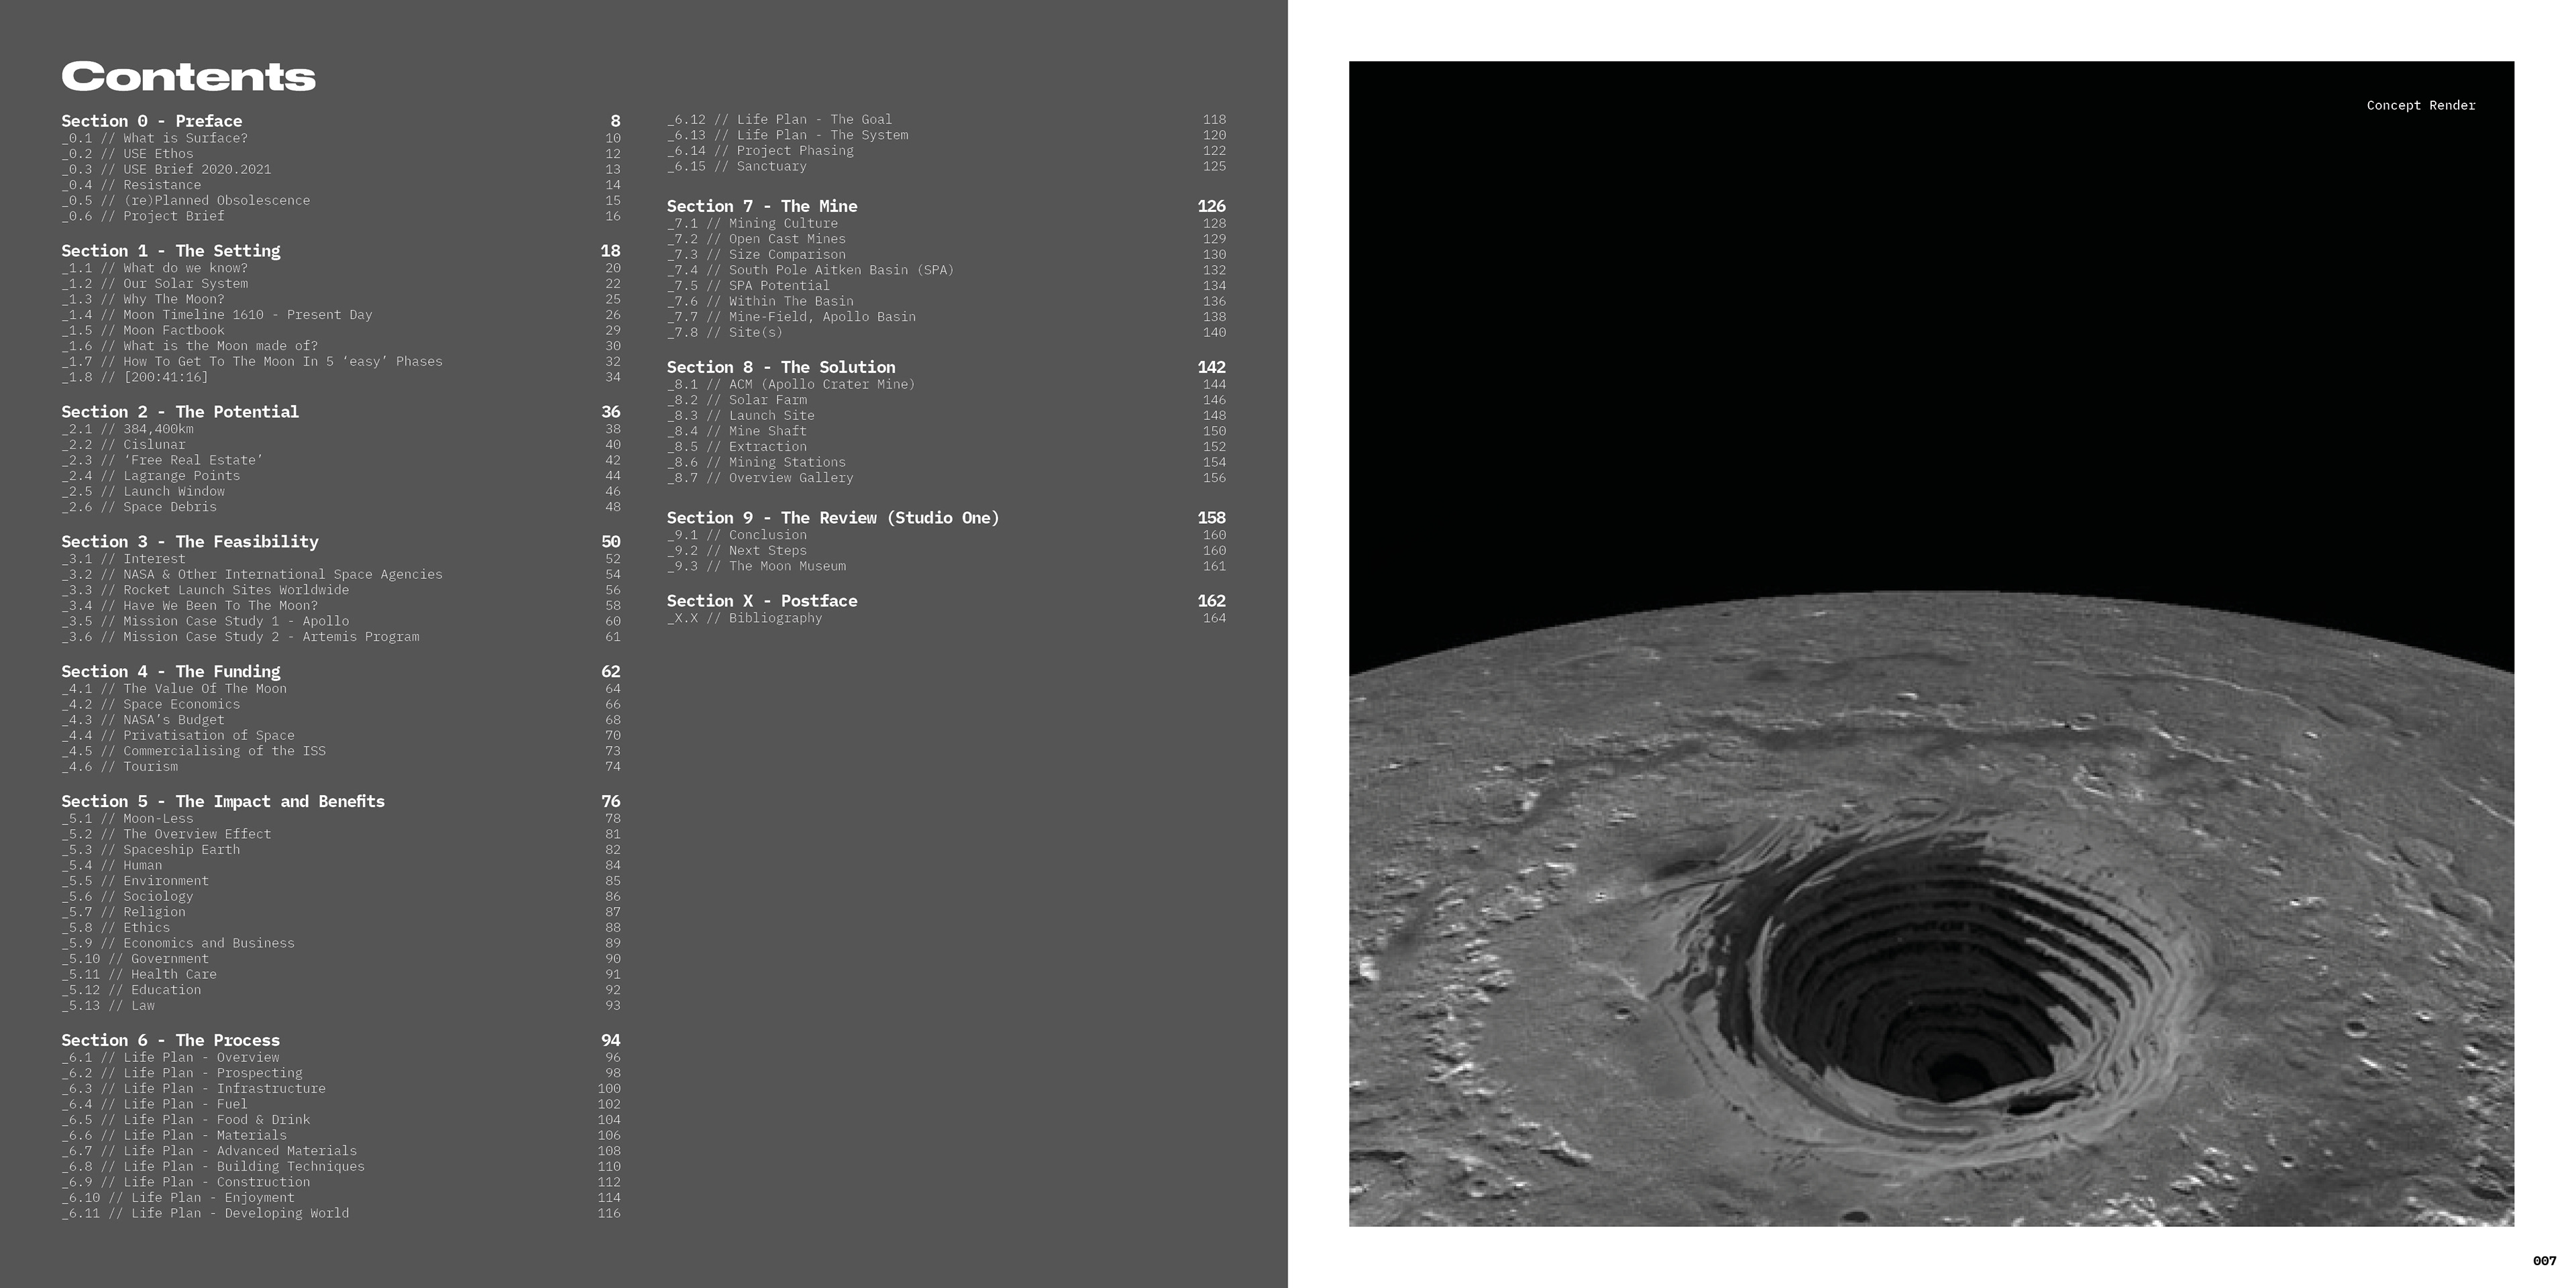Open Section 9 - The Review (Studio One)
The image size is (2576, 1288).
832,518
